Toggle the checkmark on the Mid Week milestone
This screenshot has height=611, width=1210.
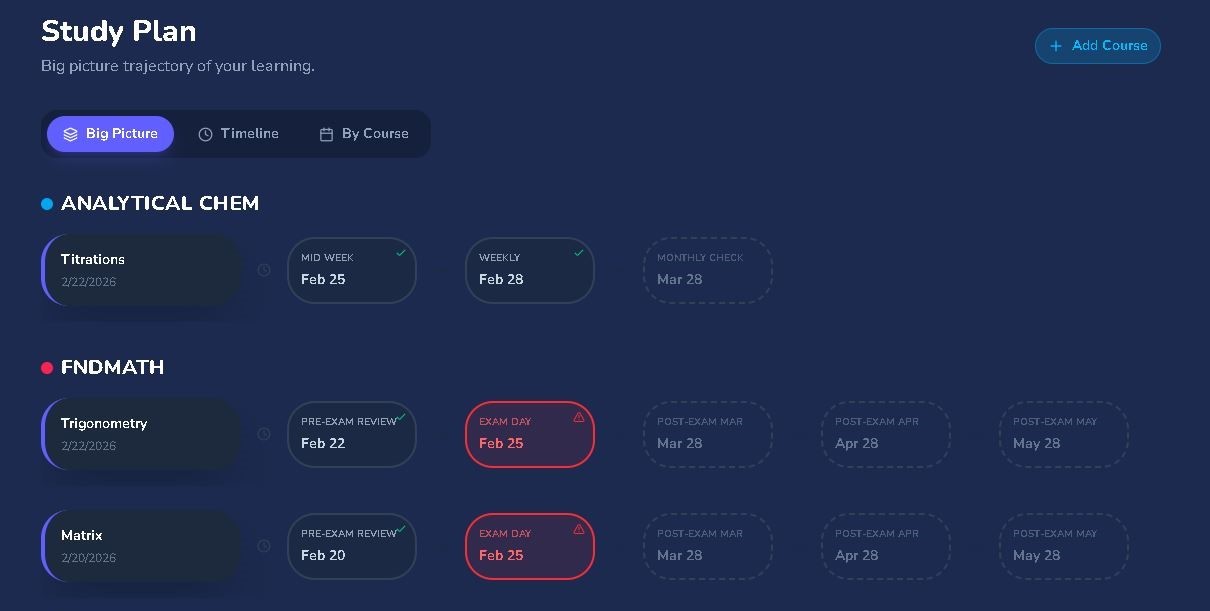[x=401, y=252]
